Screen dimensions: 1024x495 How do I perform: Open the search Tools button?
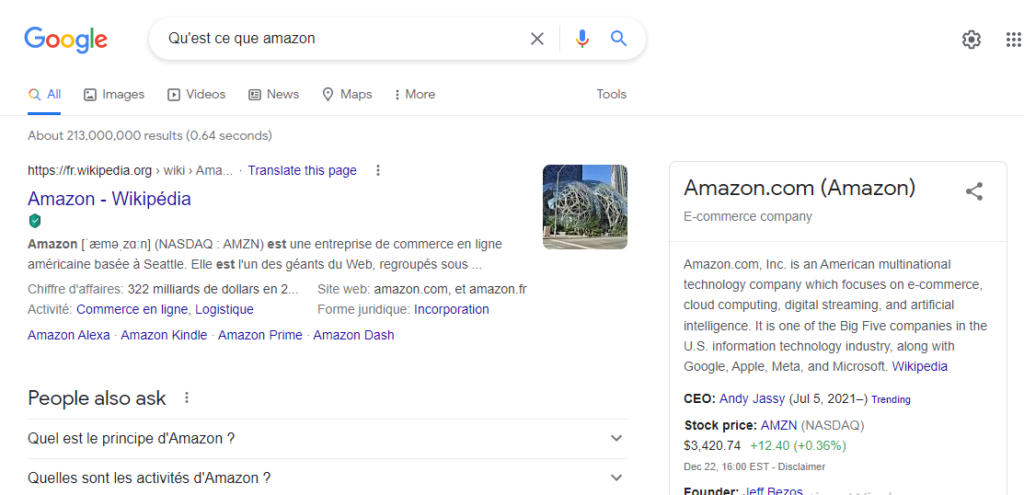[611, 94]
